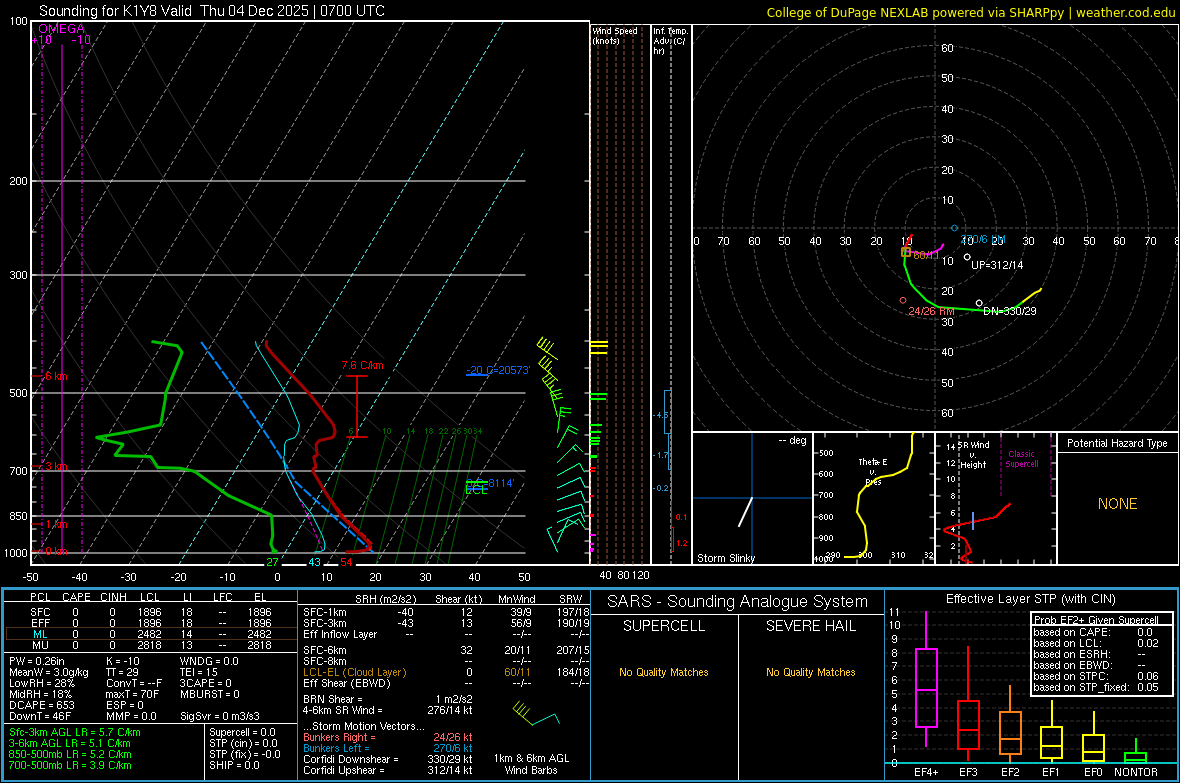The height and width of the screenshot is (783, 1180).
Task: Select the MU parcel row
Action: click(x=151, y=645)
